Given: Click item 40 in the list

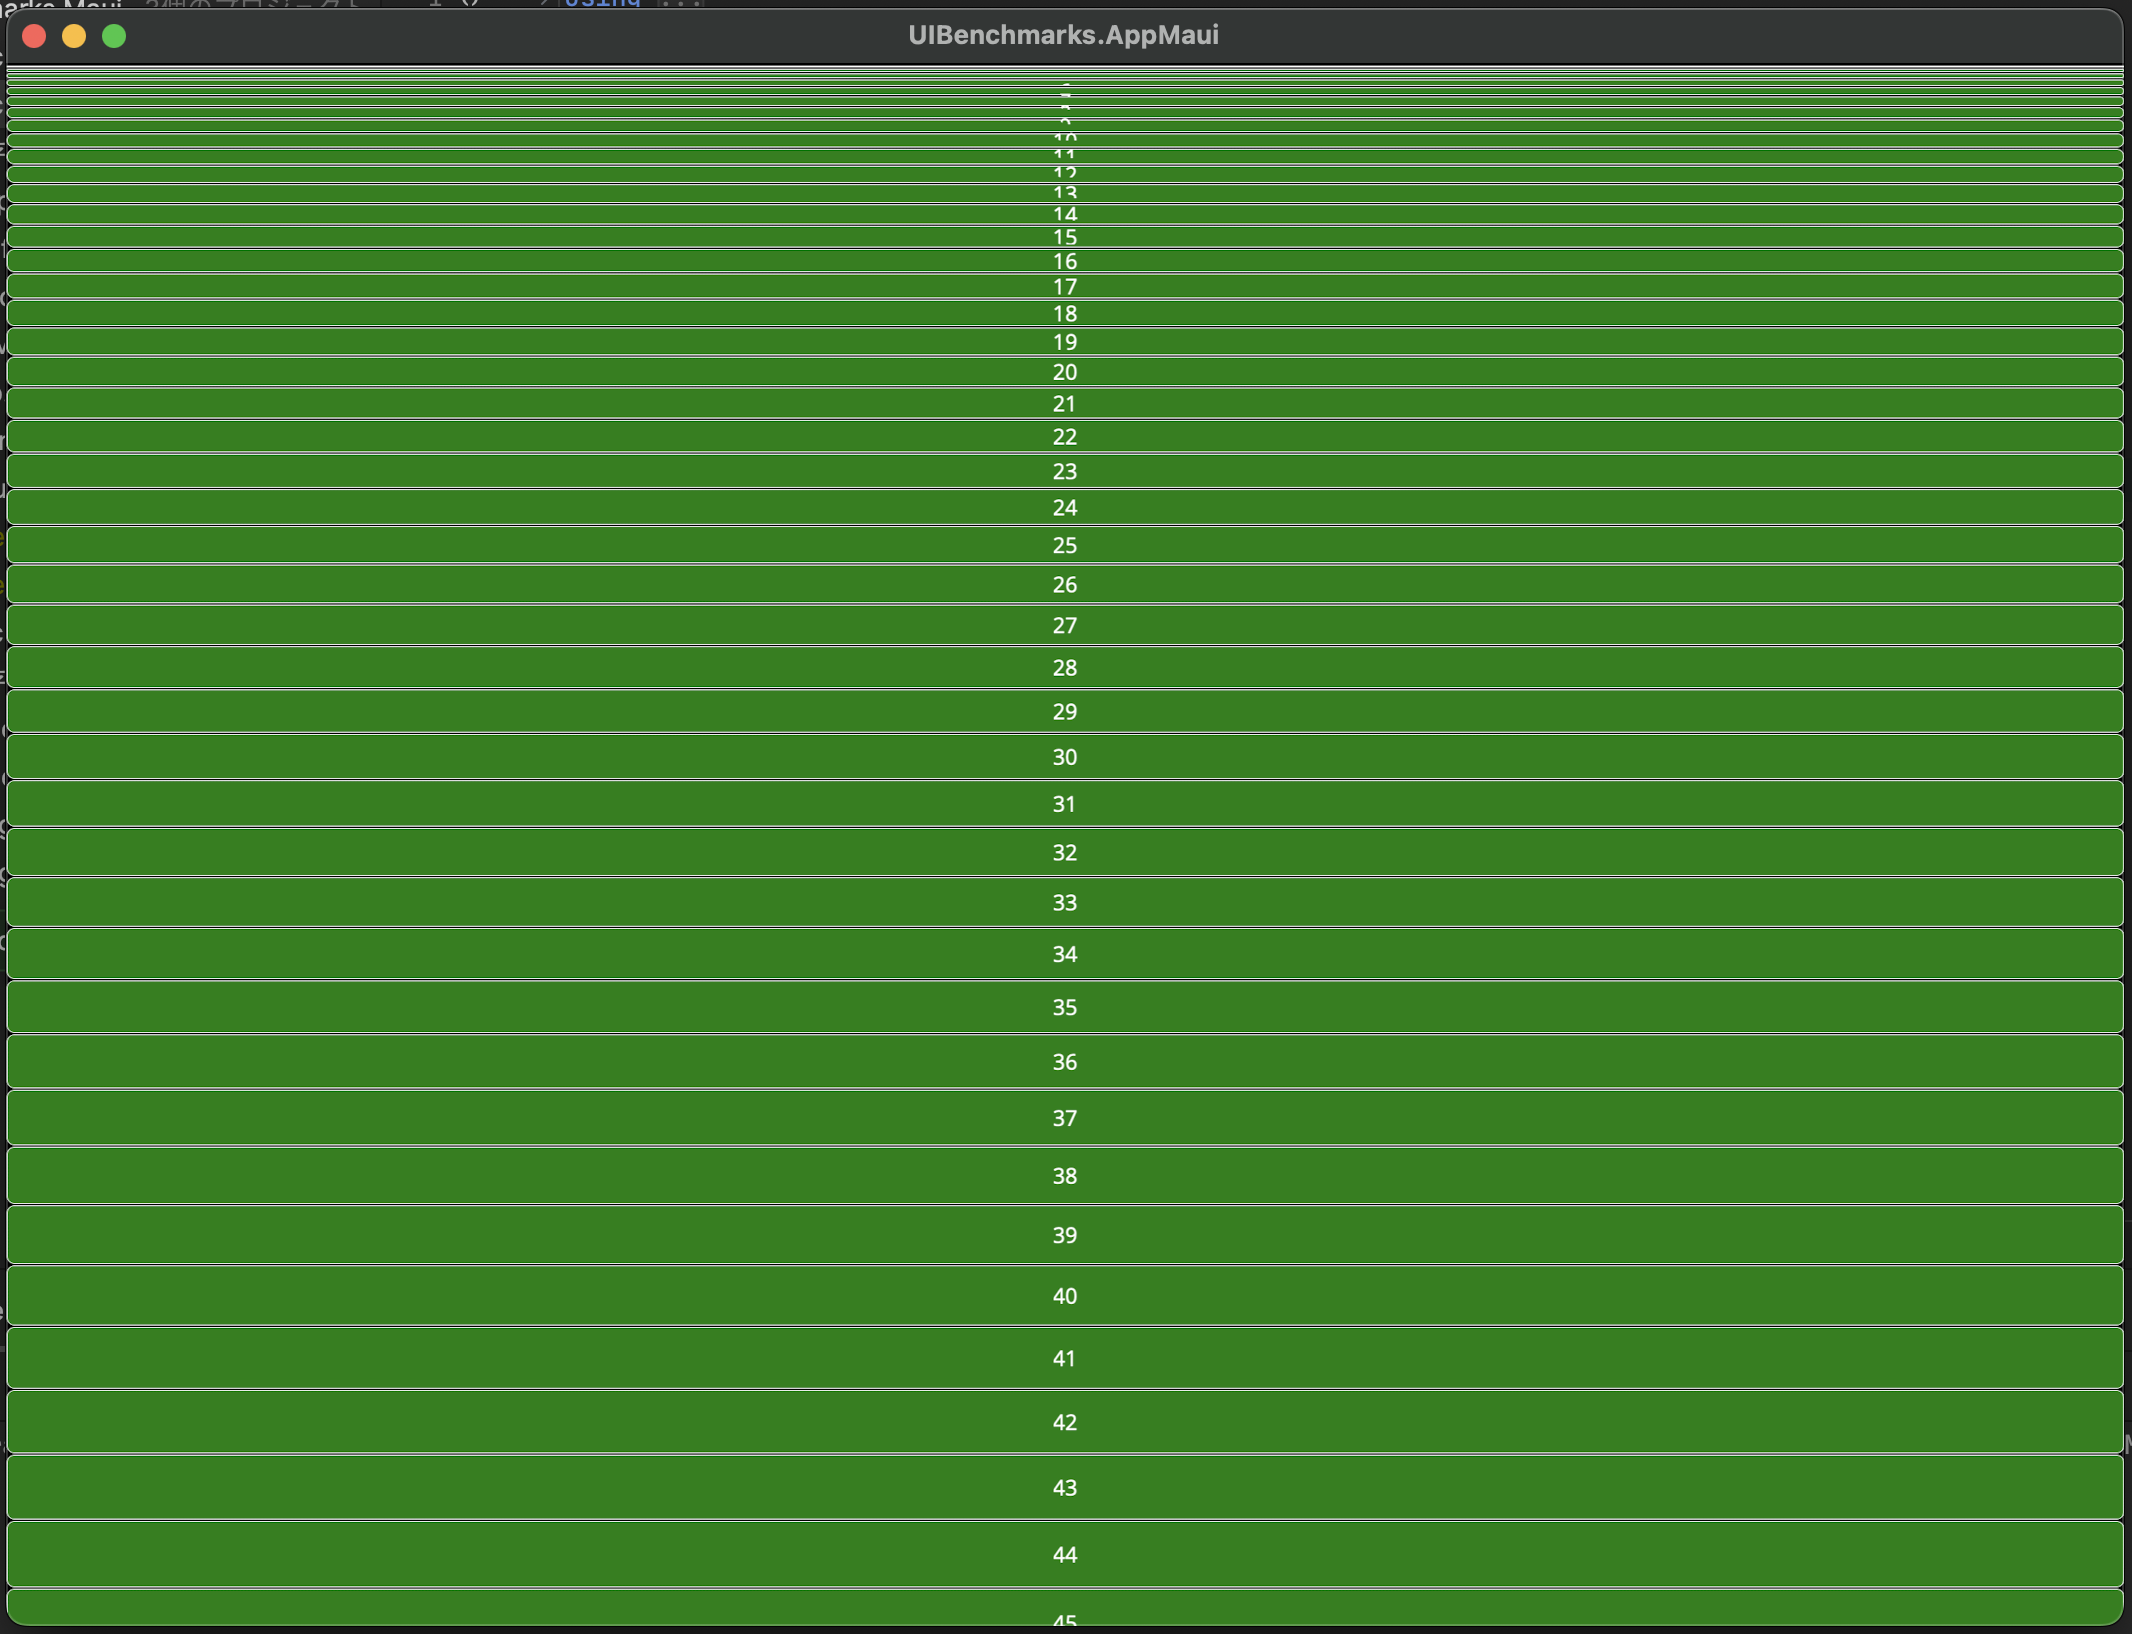Looking at the screenshot, I should [x=1064, y=1295].
